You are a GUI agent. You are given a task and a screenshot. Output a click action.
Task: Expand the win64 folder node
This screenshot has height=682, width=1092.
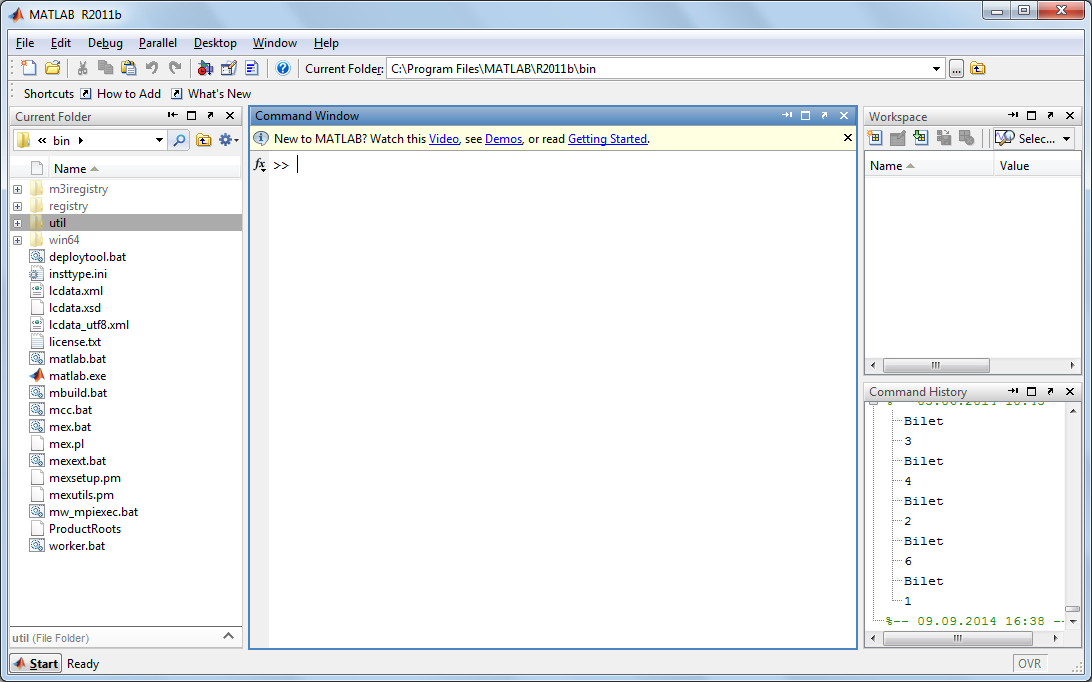coord(17,240)
